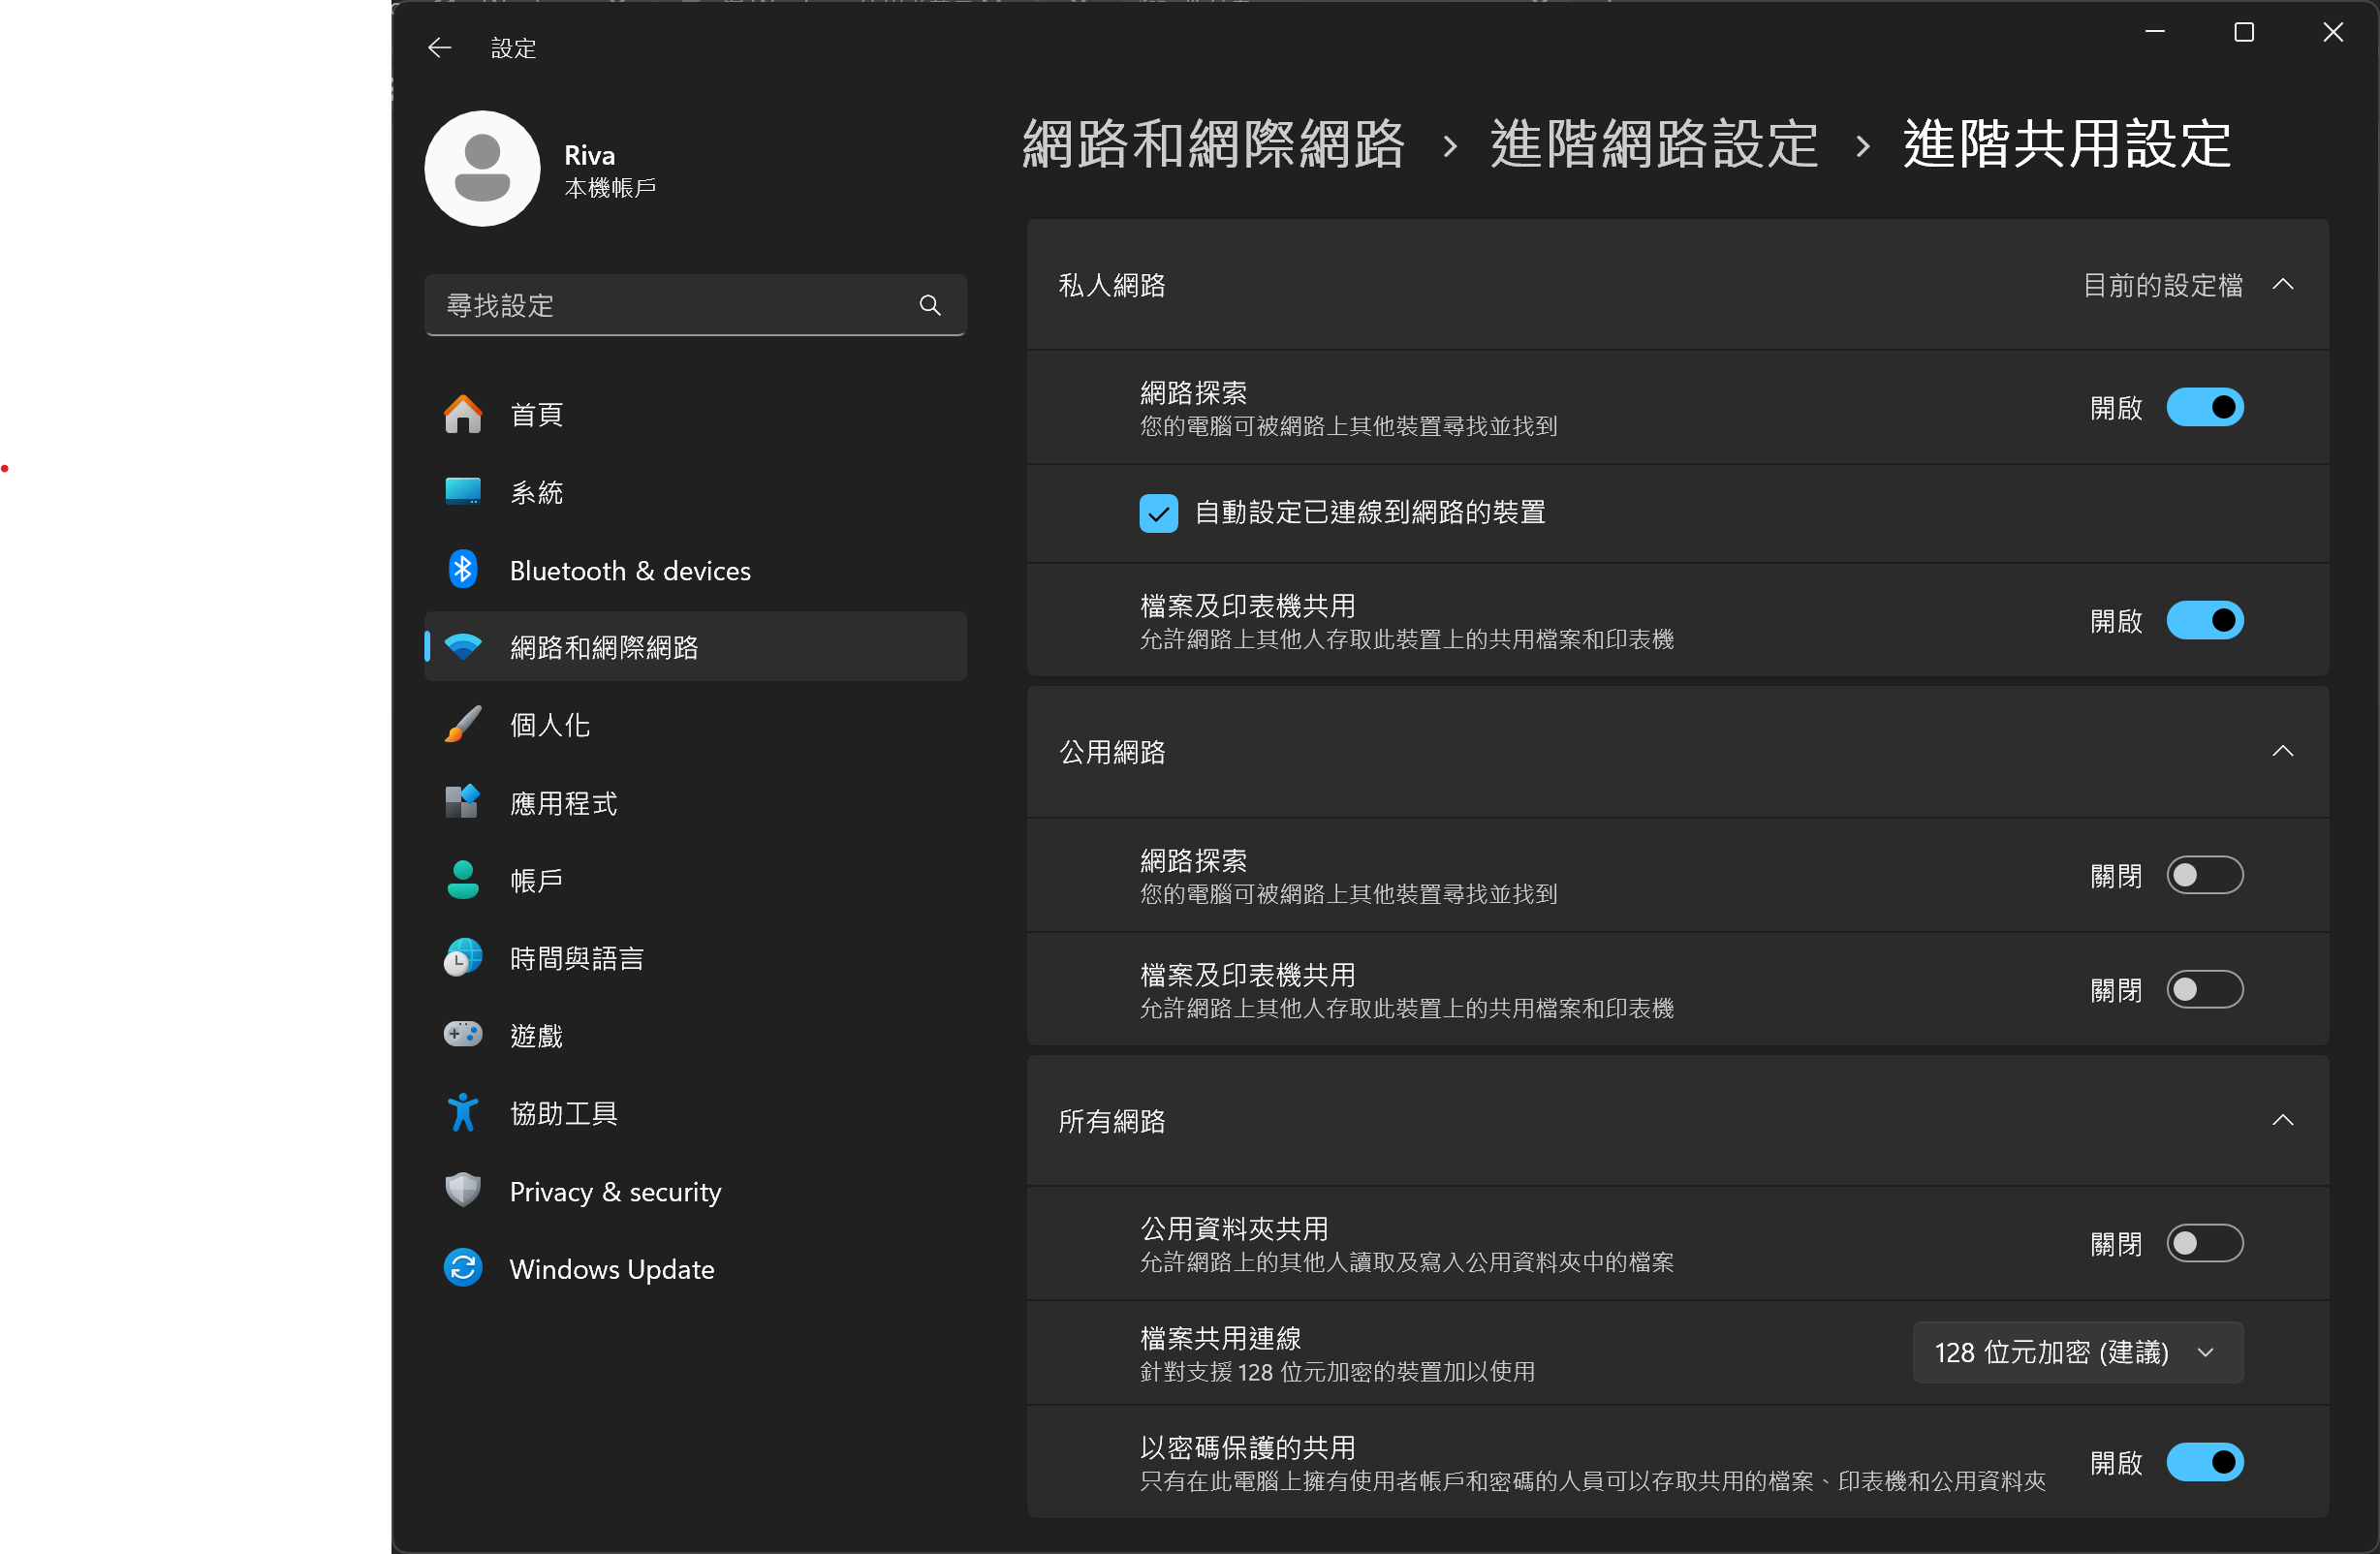
Task: Click the Bluetooth & devices icon
Action: point(462,570)
